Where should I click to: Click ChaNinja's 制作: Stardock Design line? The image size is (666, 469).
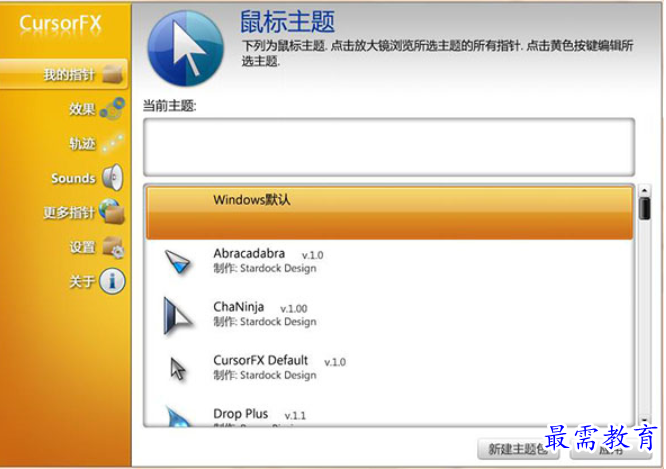(x=265, y=322)
